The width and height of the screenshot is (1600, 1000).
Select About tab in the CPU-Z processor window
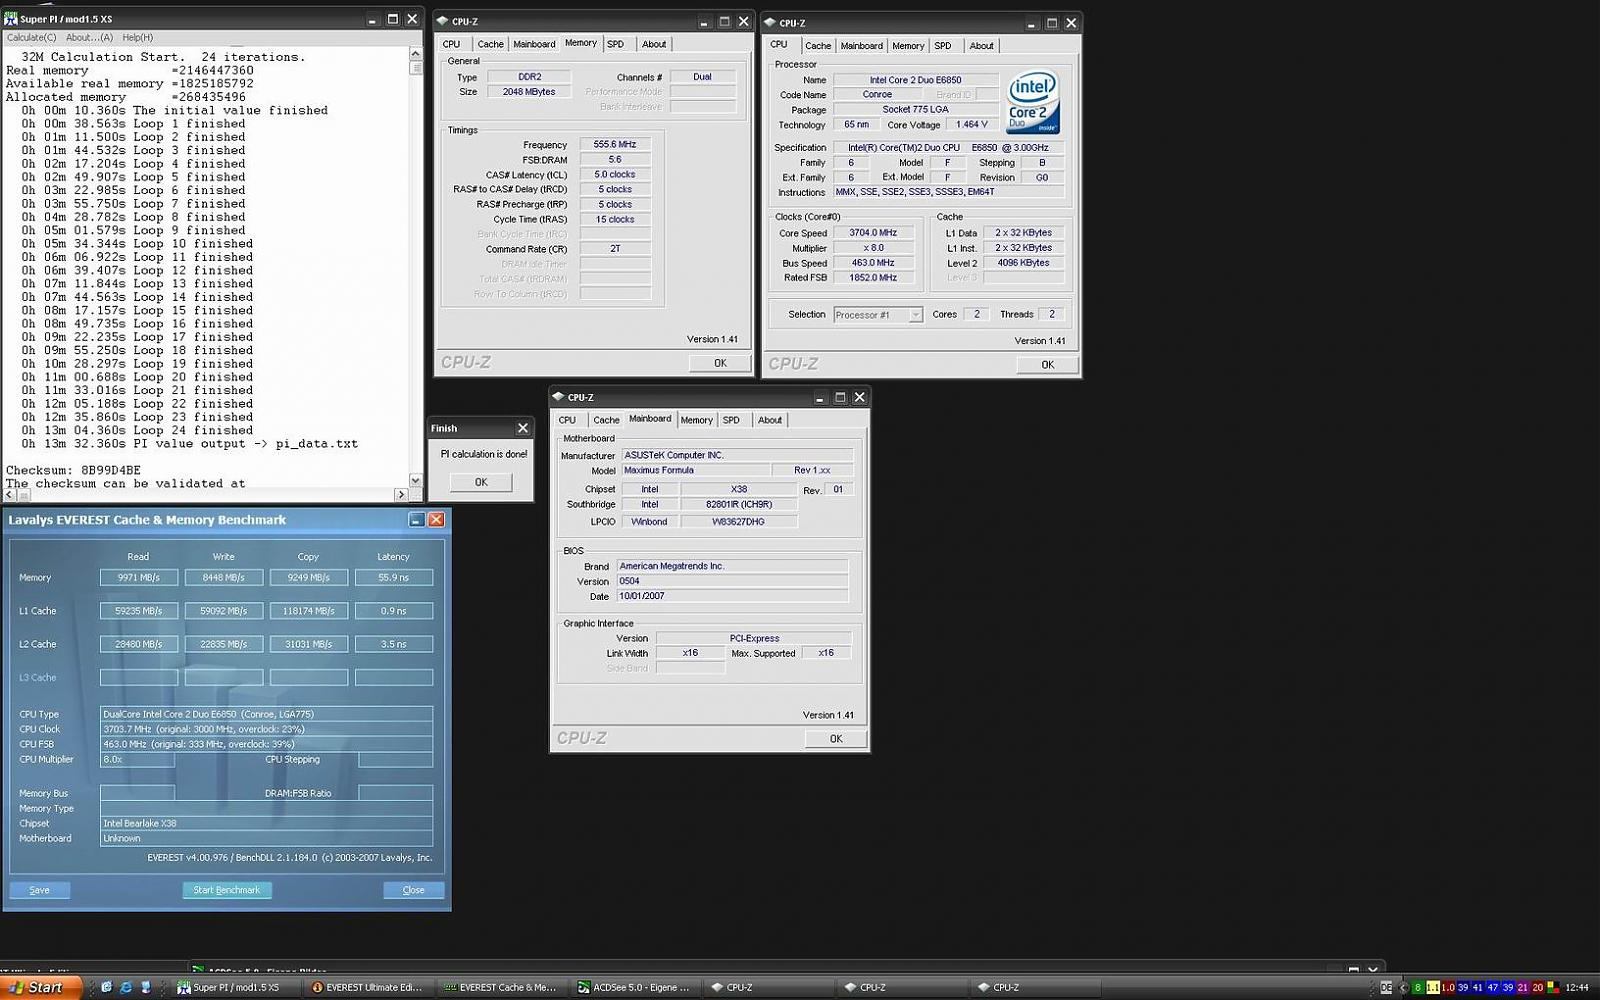tap(982, 46)
